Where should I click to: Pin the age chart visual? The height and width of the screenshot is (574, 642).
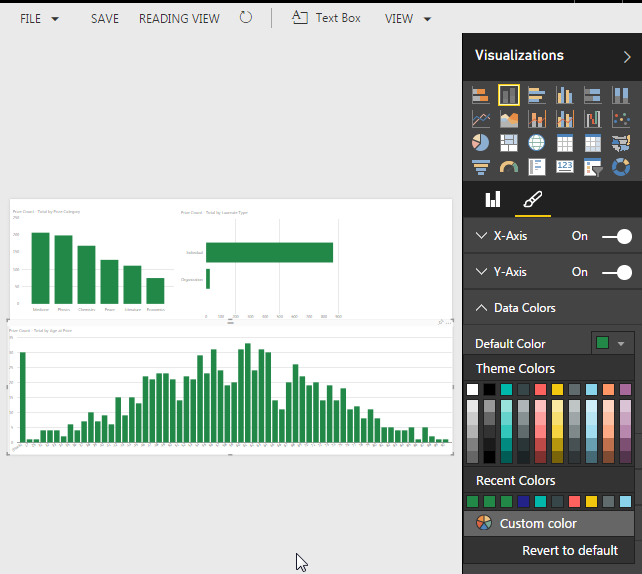441,323
